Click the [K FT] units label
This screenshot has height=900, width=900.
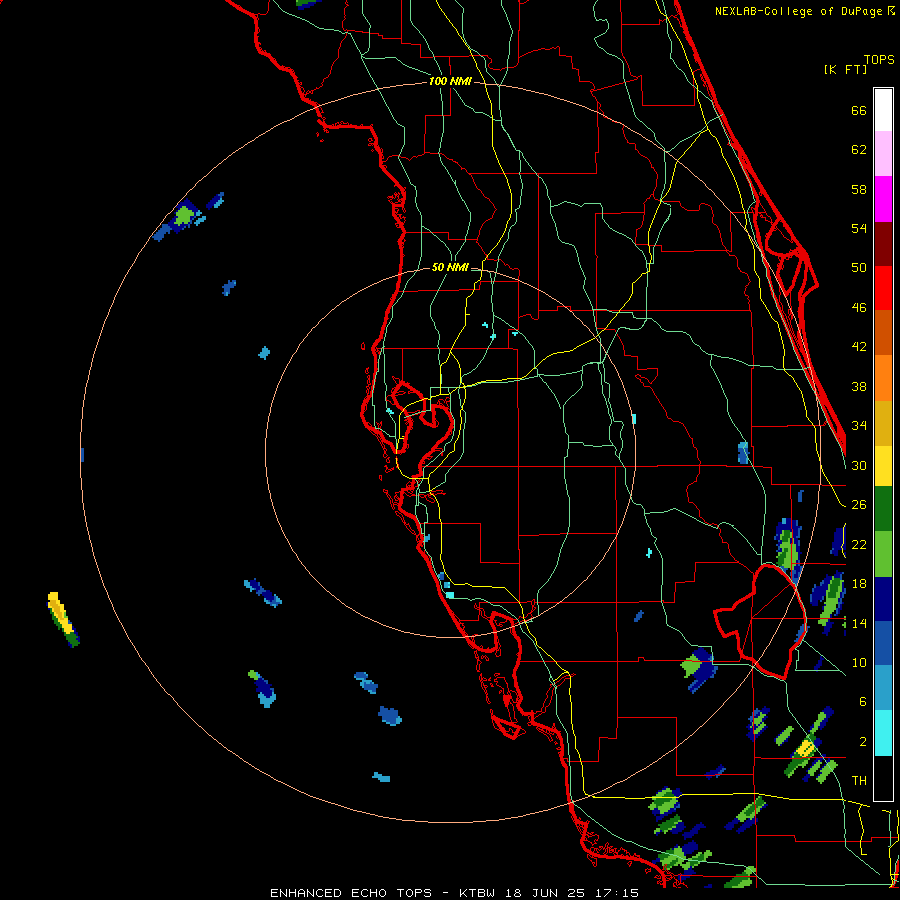(845, 70)
